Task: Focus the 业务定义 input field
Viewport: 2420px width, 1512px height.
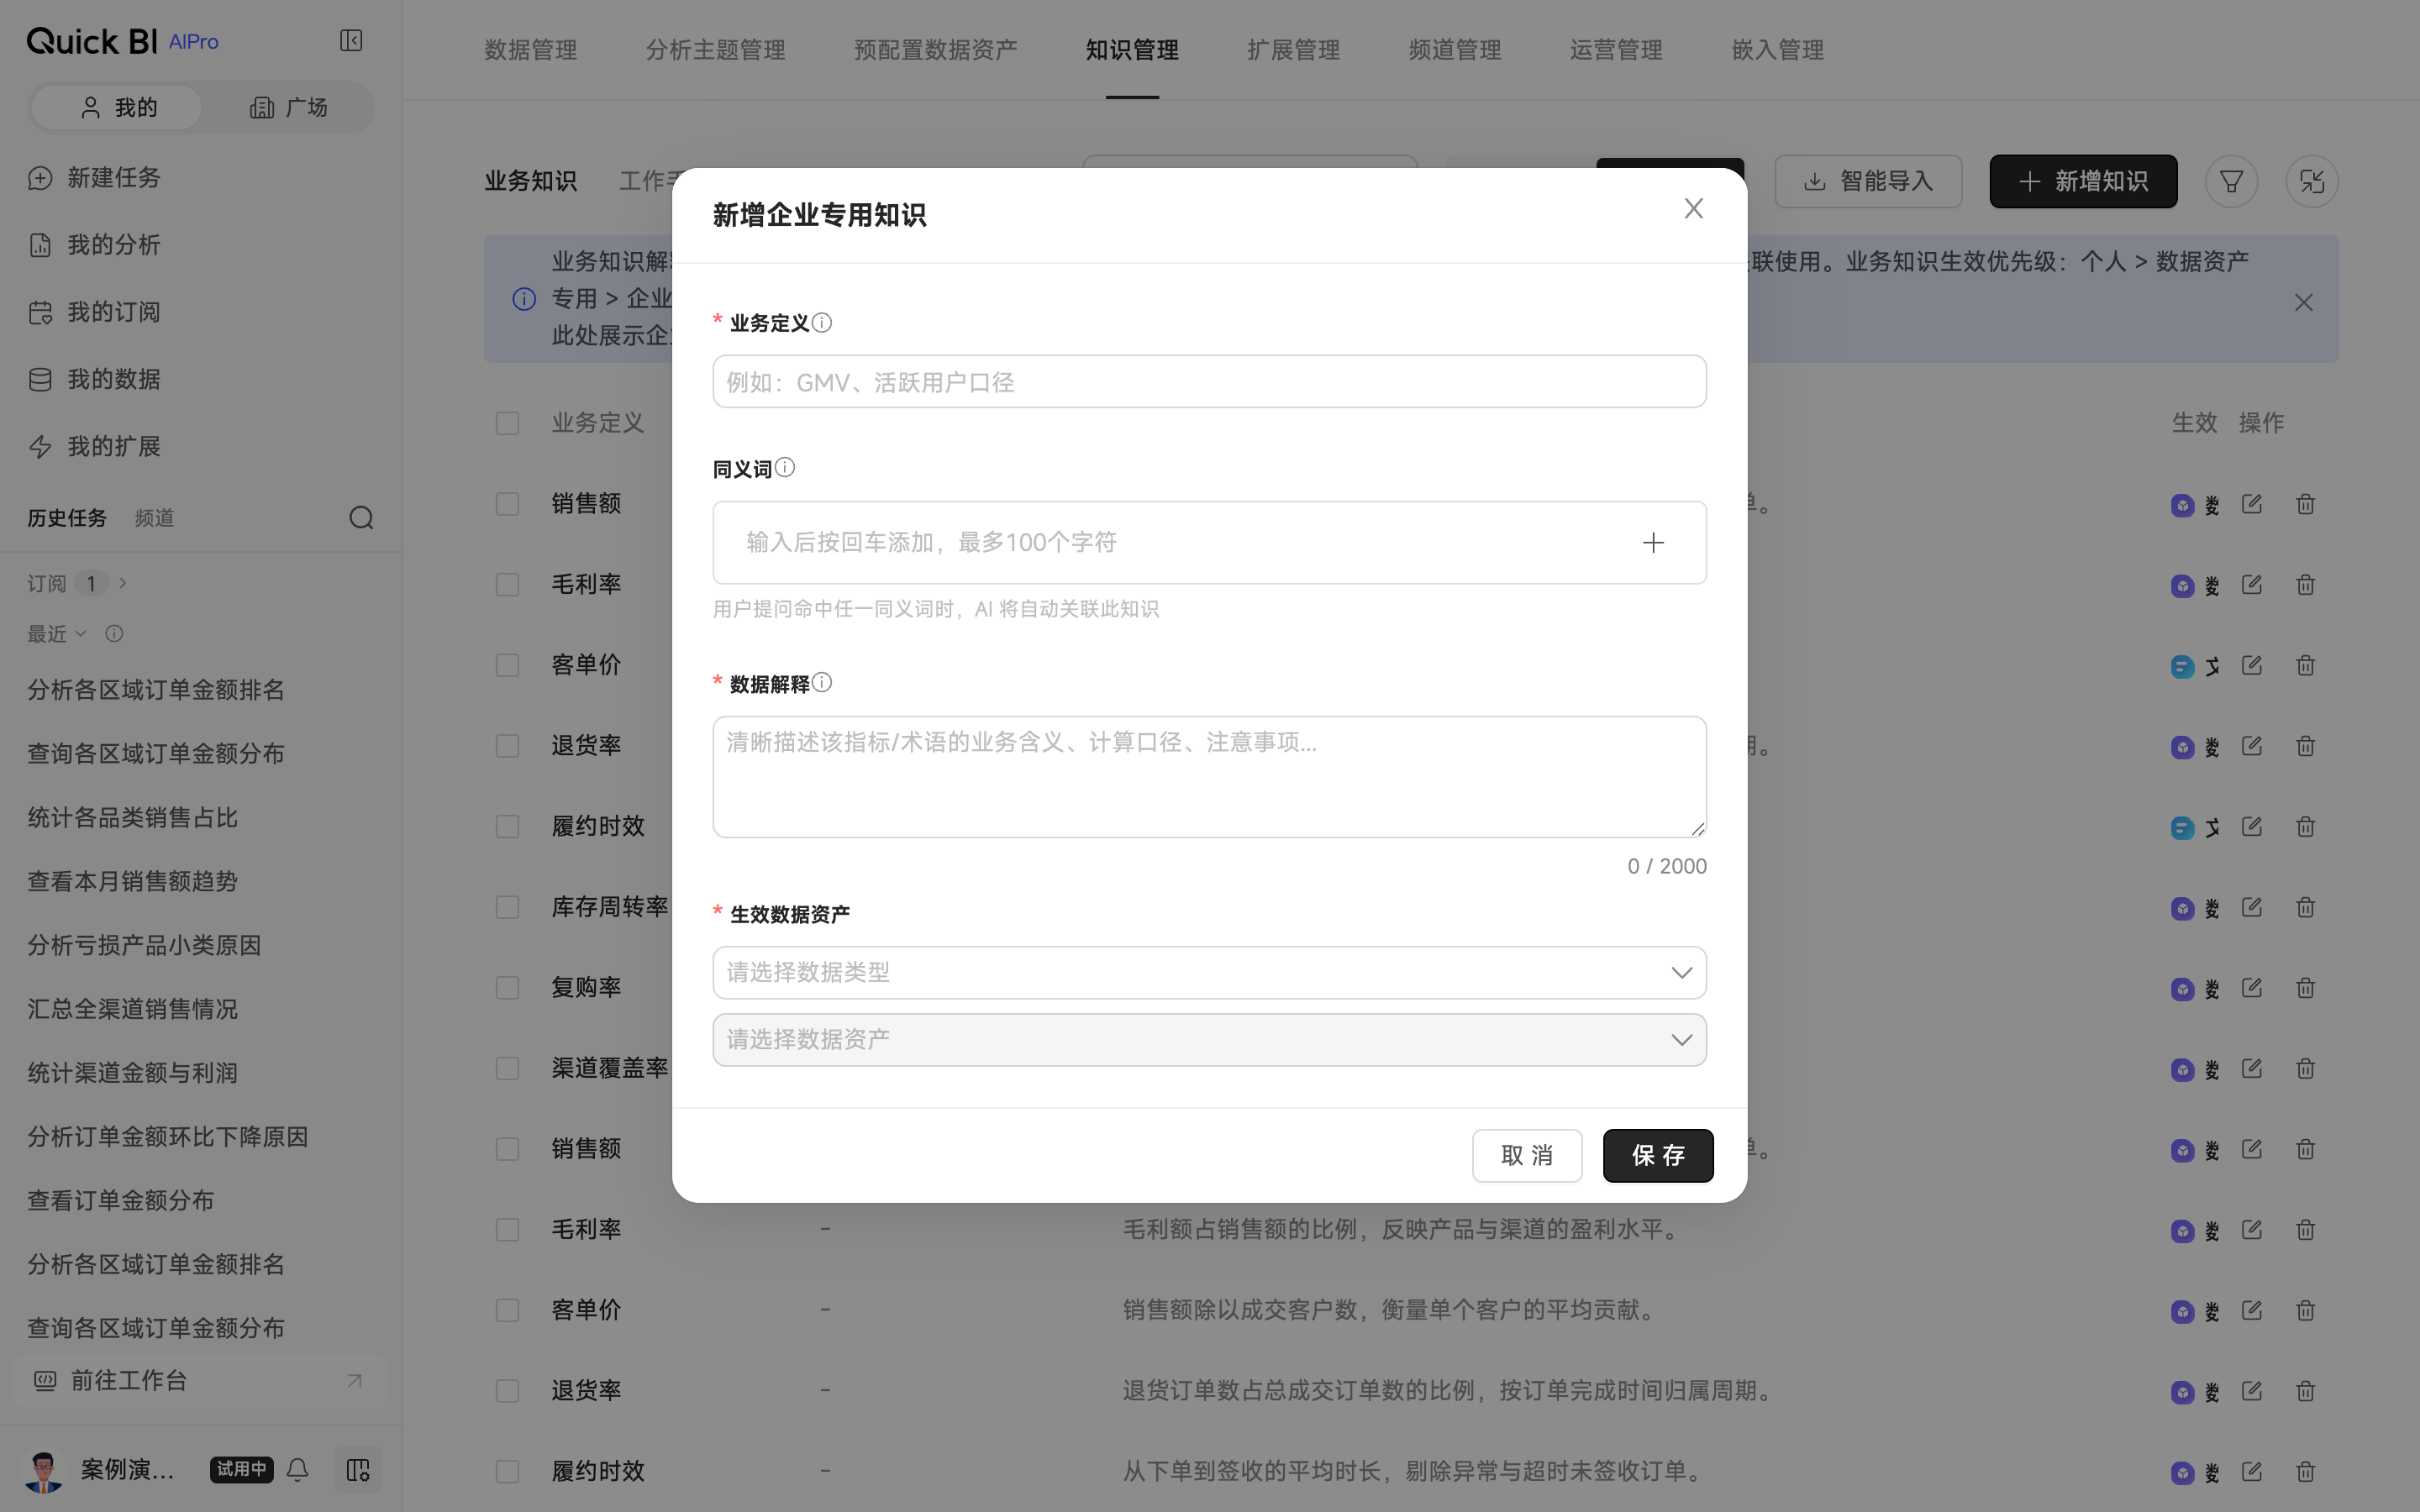Action: click(1209, 381)
